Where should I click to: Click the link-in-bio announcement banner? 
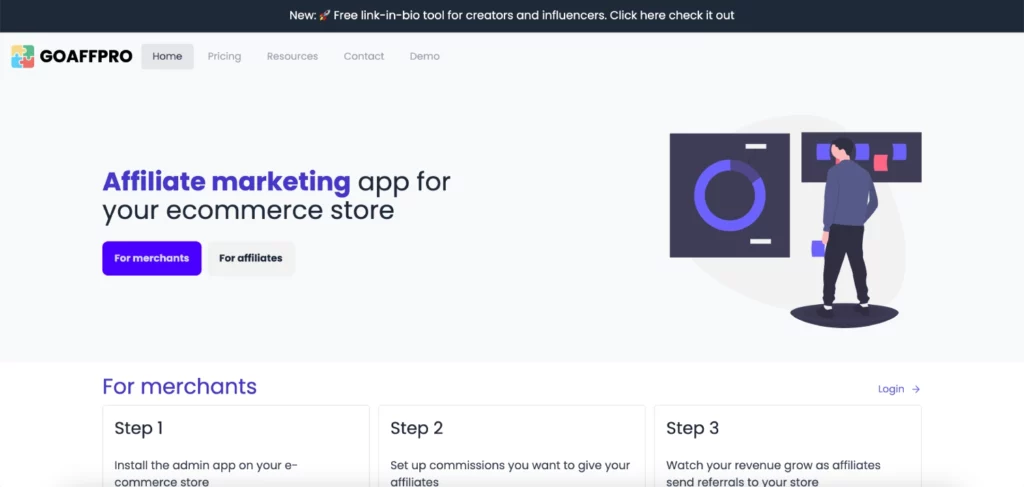point(512,15)
